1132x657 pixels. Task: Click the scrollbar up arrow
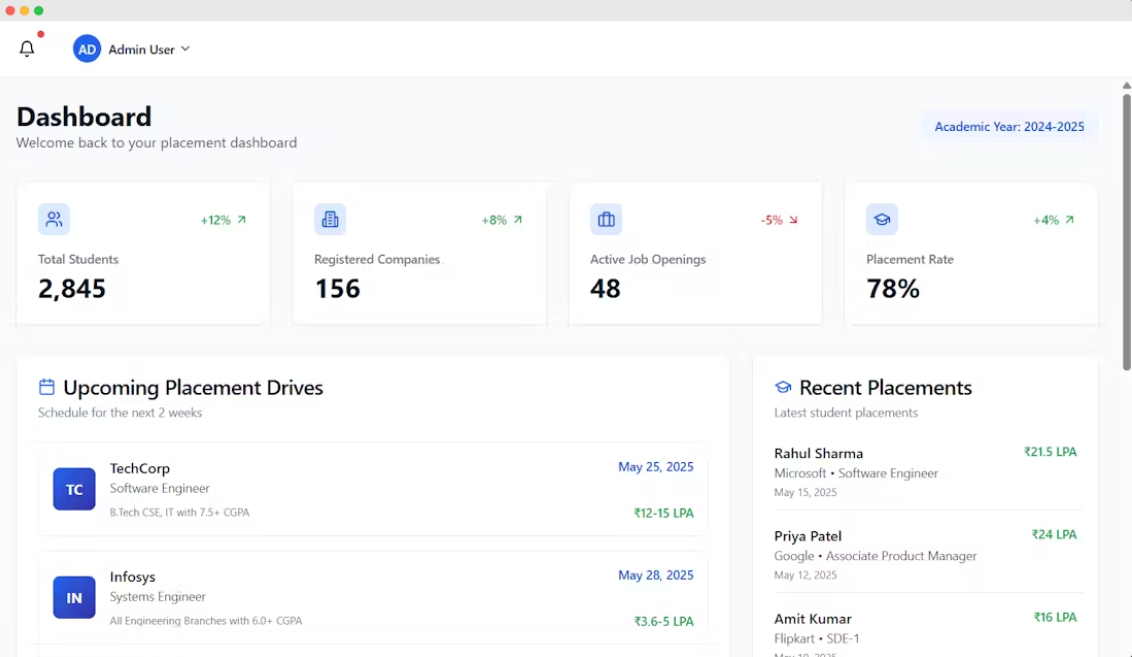click(1126, 85)
